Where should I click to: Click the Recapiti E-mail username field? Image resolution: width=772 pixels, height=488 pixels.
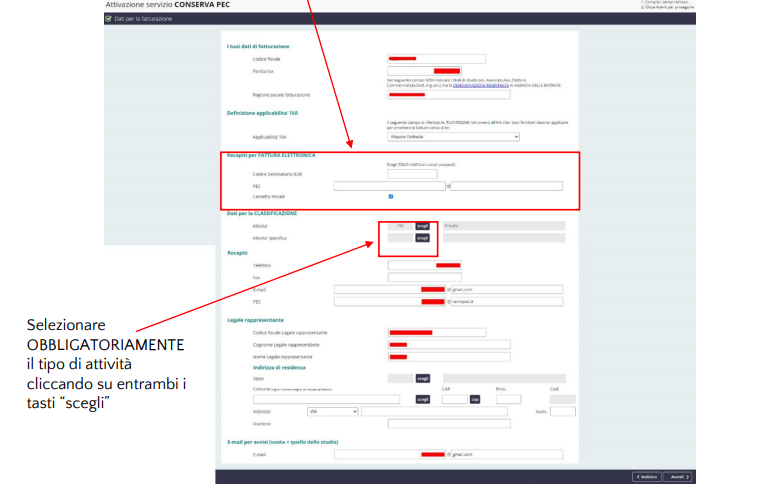390,290
